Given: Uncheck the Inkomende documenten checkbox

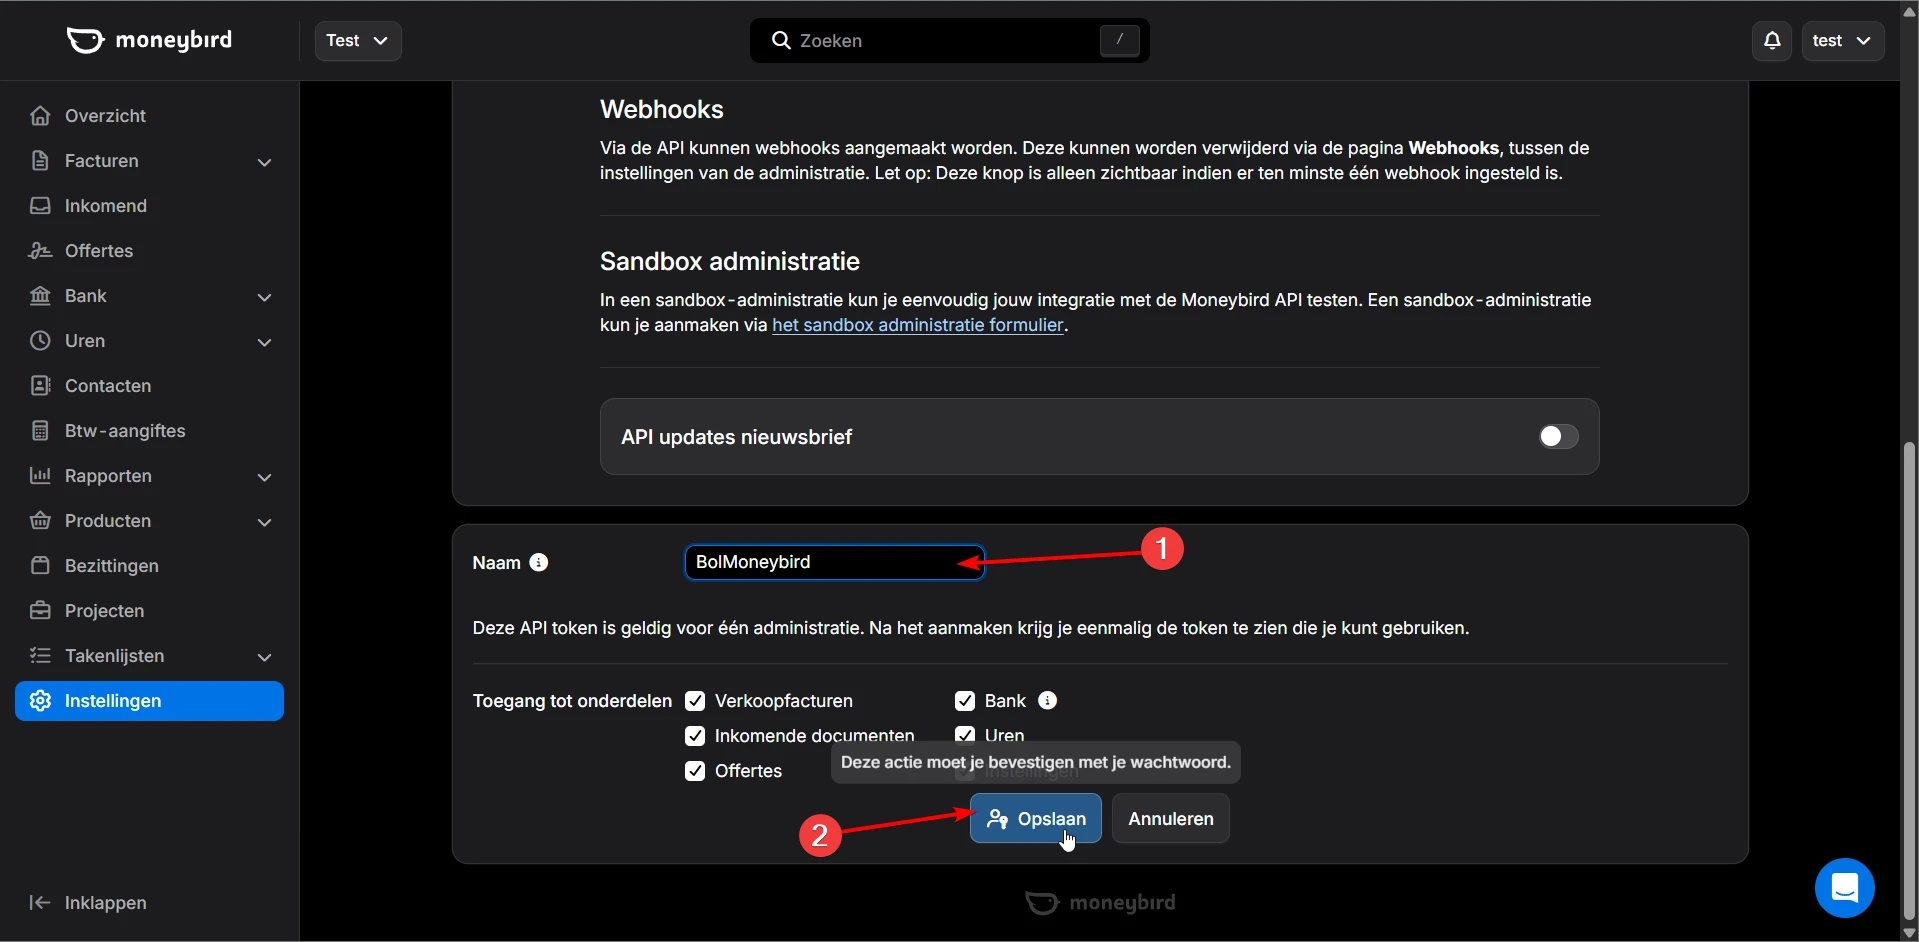Looking at the screenshot, I should click(695, 736).
